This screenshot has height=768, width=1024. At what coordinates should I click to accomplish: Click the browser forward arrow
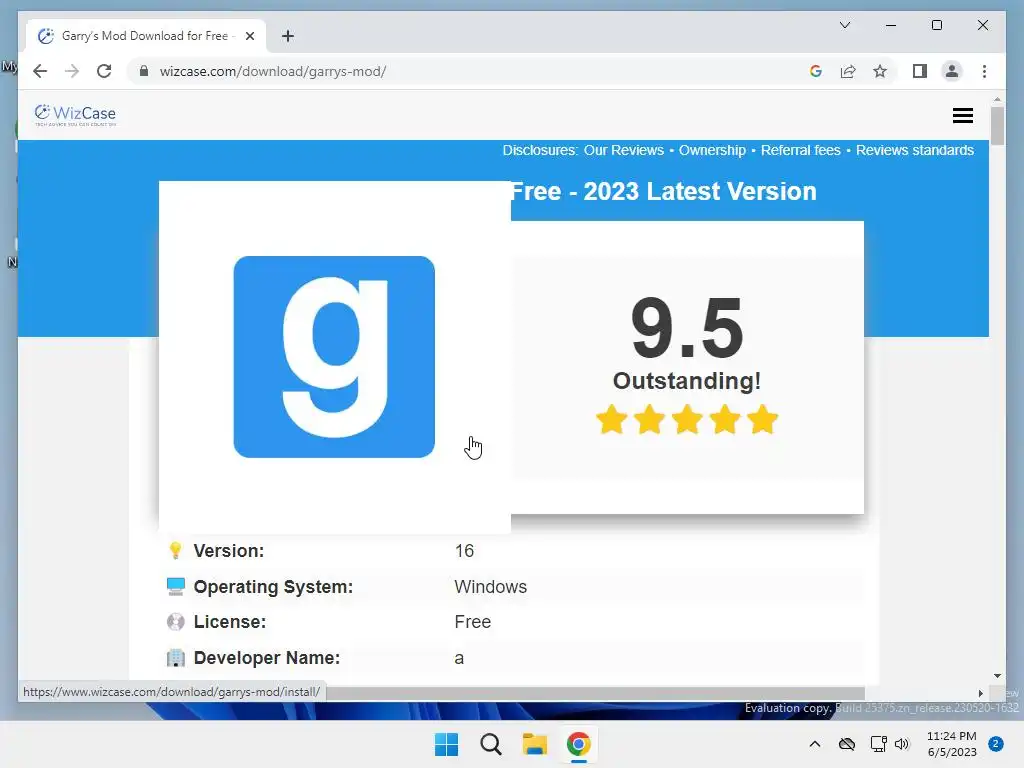pyautogui.click(x=72, y=71)
